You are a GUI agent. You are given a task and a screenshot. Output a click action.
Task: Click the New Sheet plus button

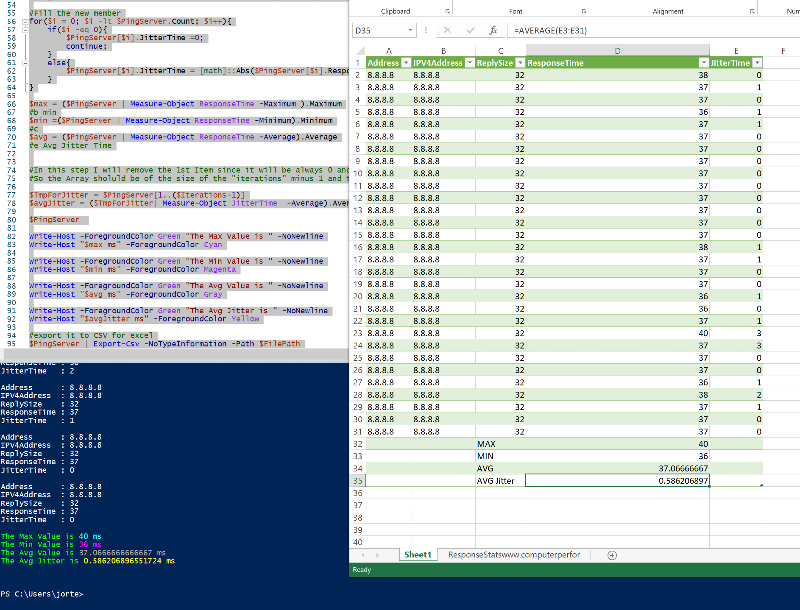(x=611, y=554)
